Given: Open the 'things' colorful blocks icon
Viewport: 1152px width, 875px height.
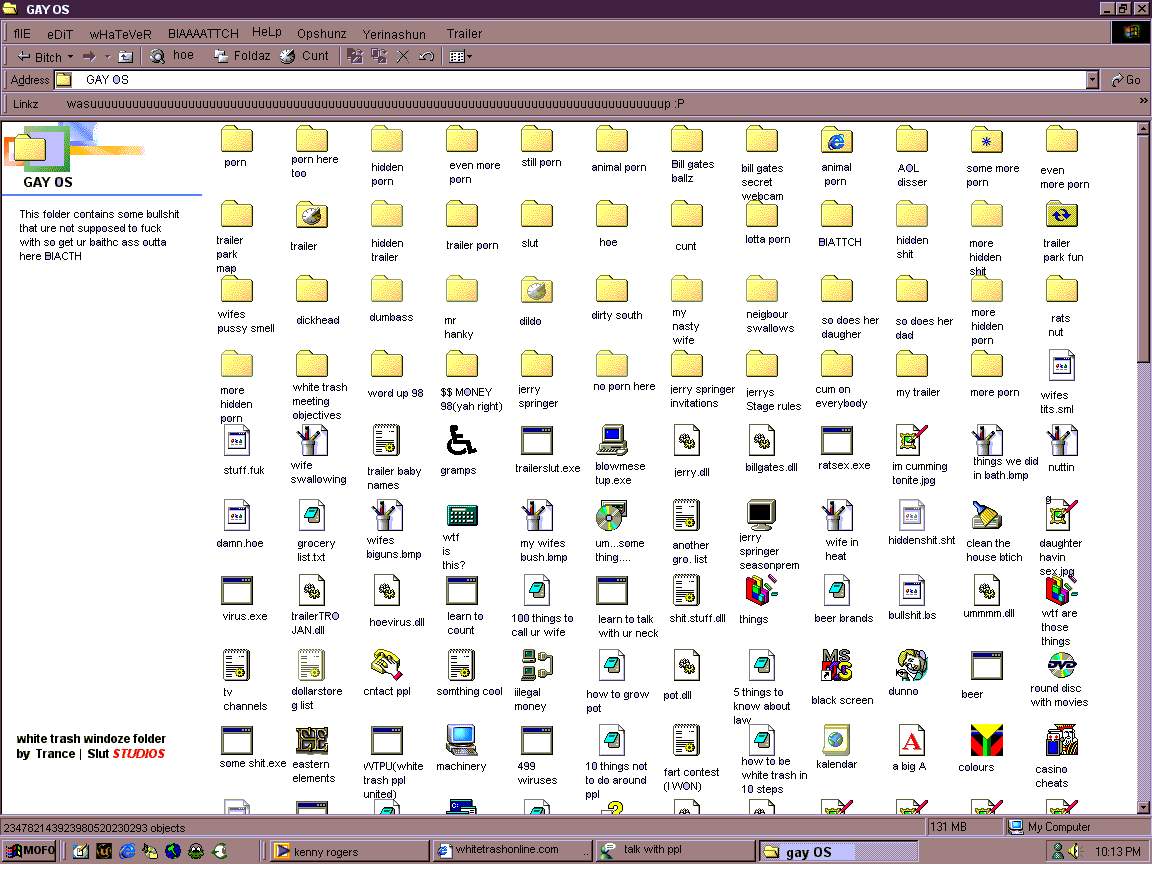Looking at the screenshot, I should (761, 591).
